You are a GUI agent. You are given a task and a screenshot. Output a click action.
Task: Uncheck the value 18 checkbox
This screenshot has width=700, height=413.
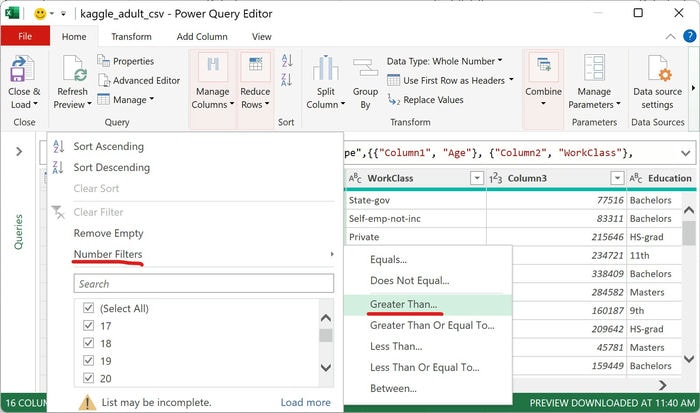(88, 343)
